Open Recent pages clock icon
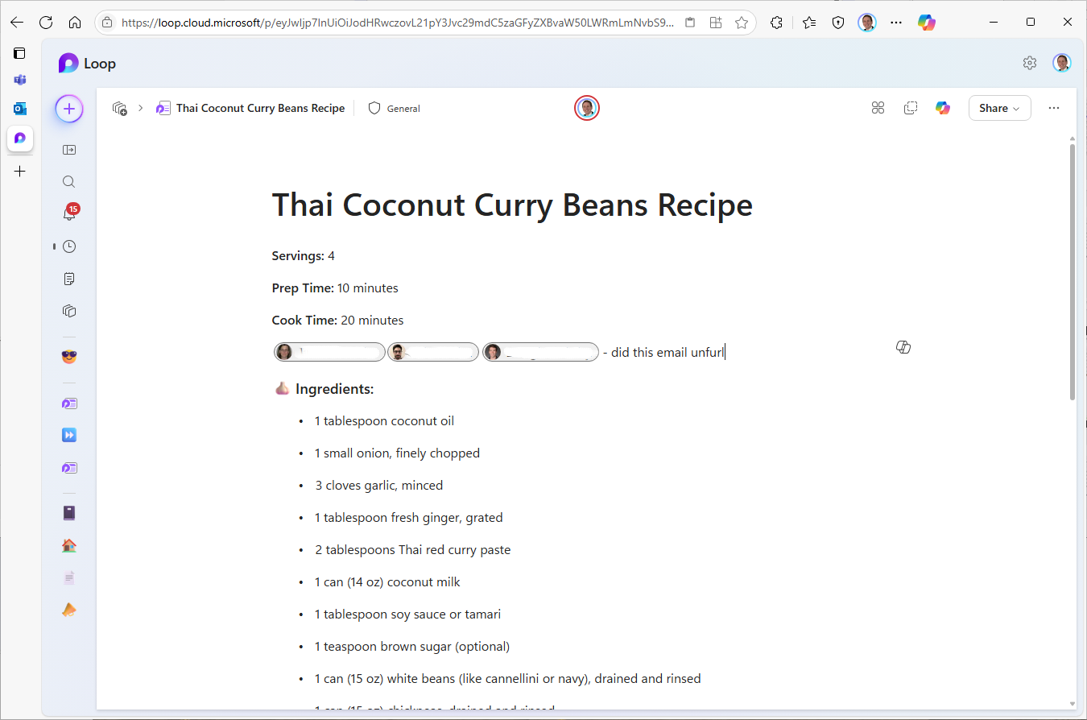 pos(69,247)
